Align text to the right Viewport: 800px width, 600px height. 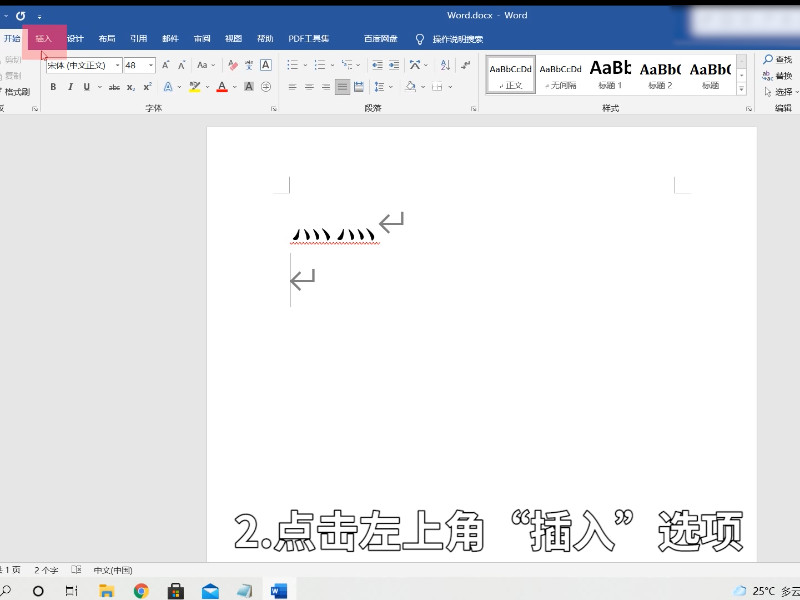point(326,87)
